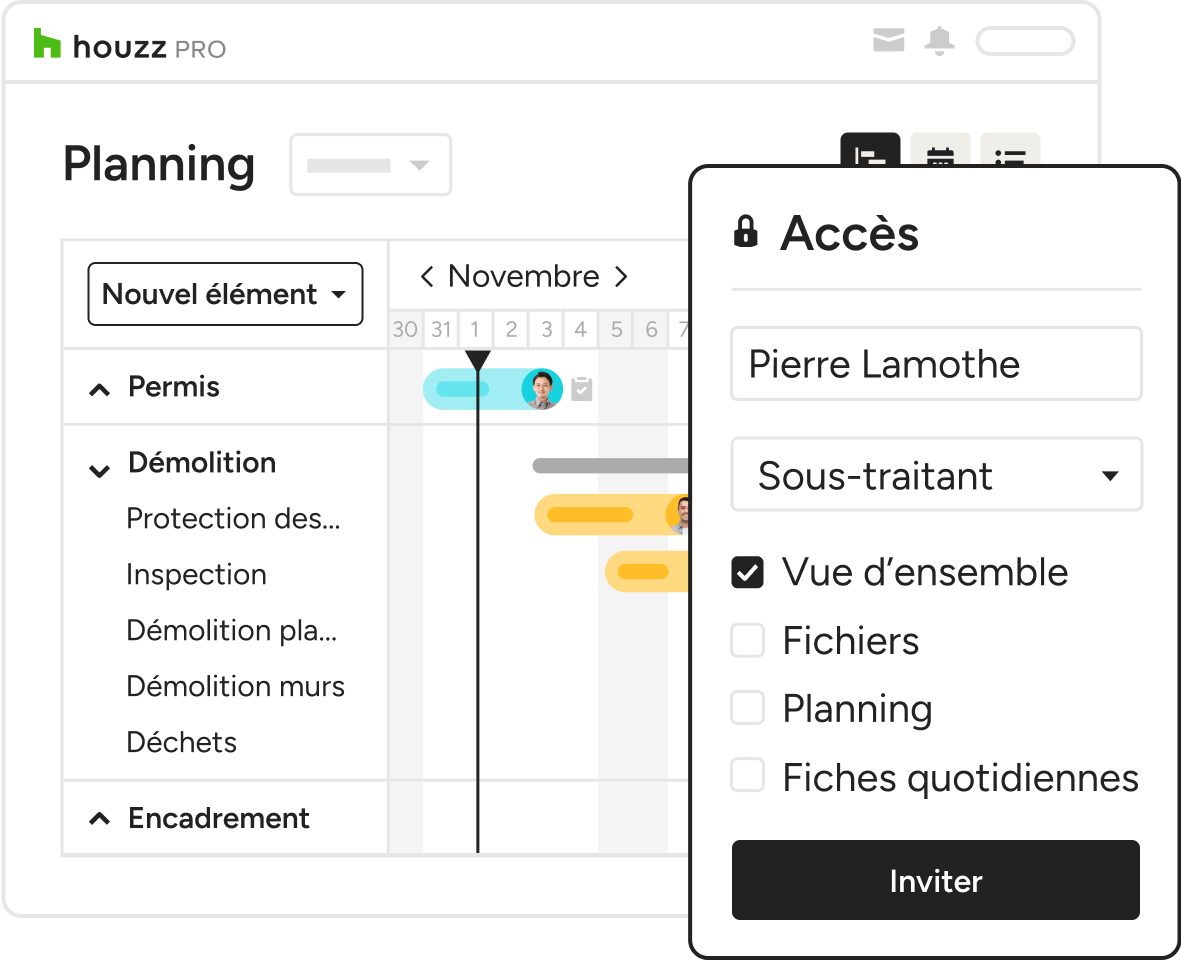This screenshot has width=1181, height=960.
Task: Enable the Fichiers checkbox
Action: [747, 641]
